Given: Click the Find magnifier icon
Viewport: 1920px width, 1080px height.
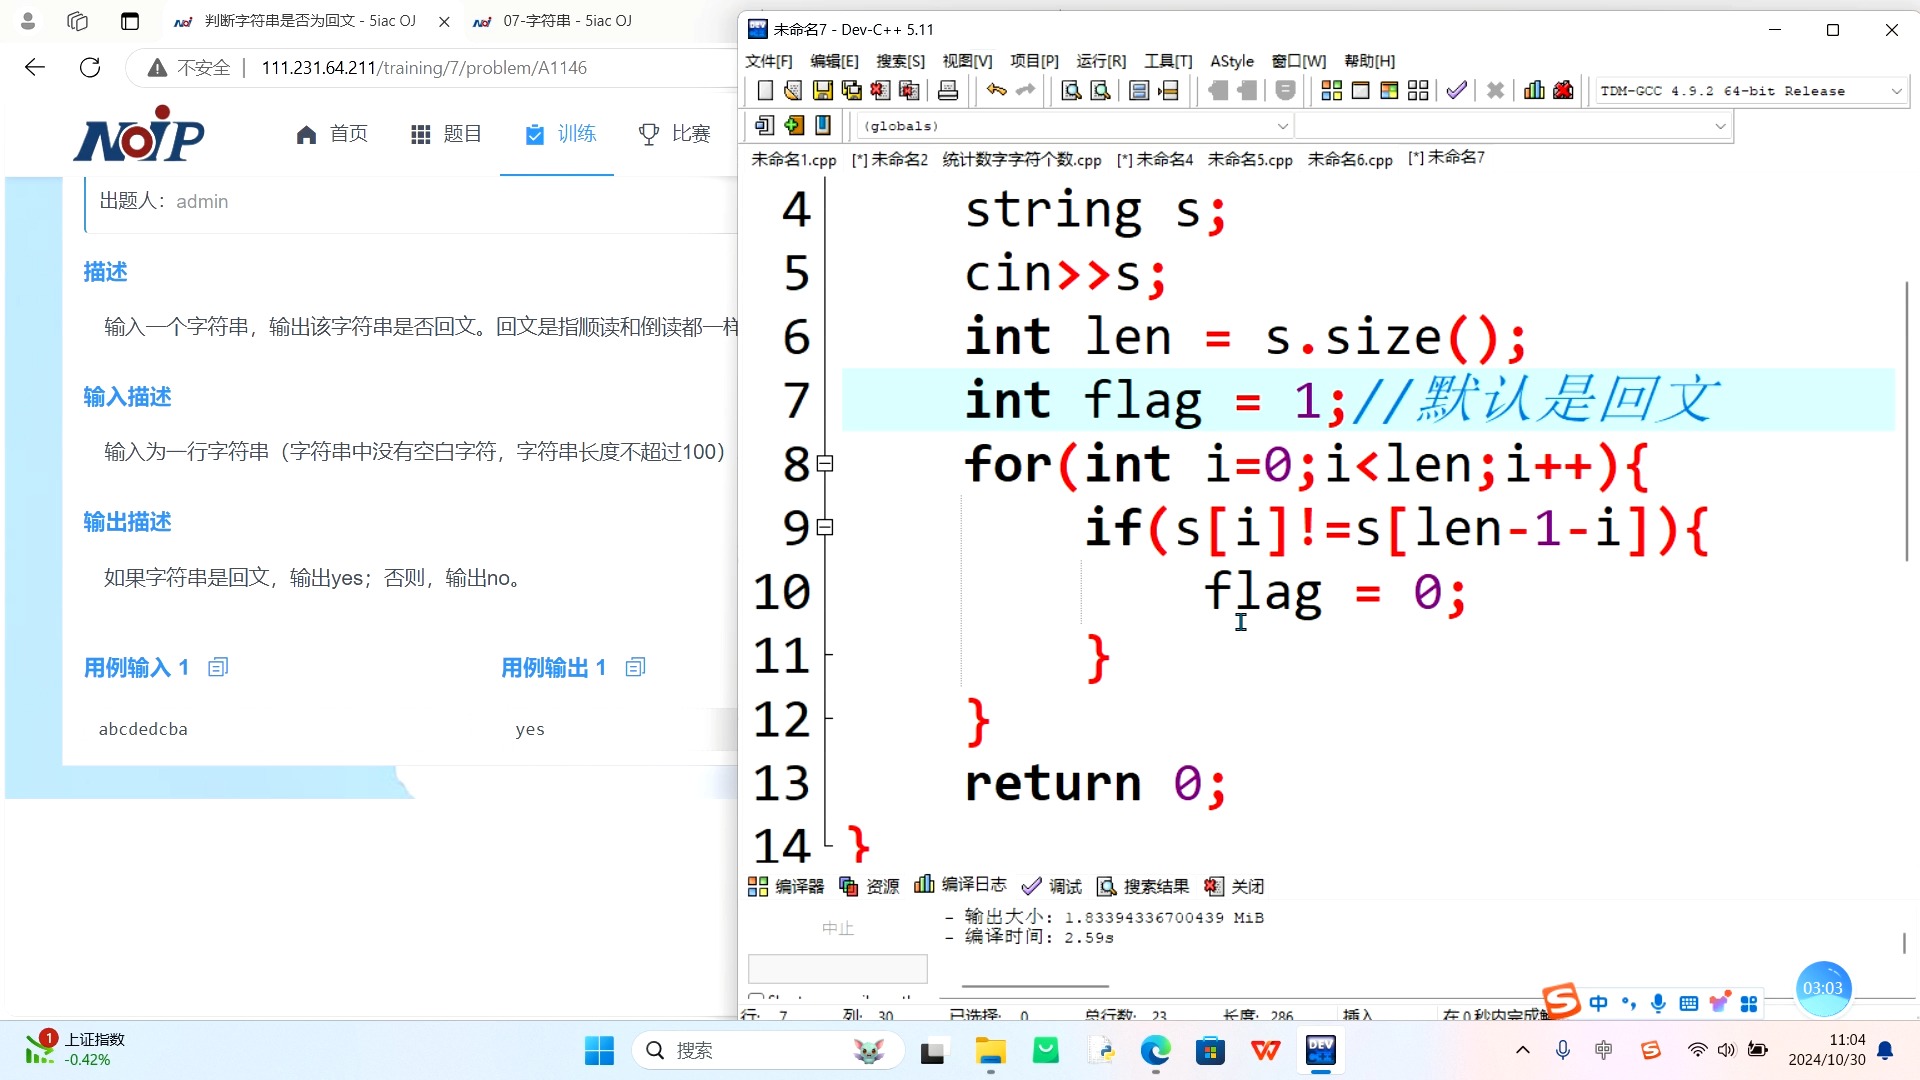Looking at the screenshot, I should click(1071, 91).
